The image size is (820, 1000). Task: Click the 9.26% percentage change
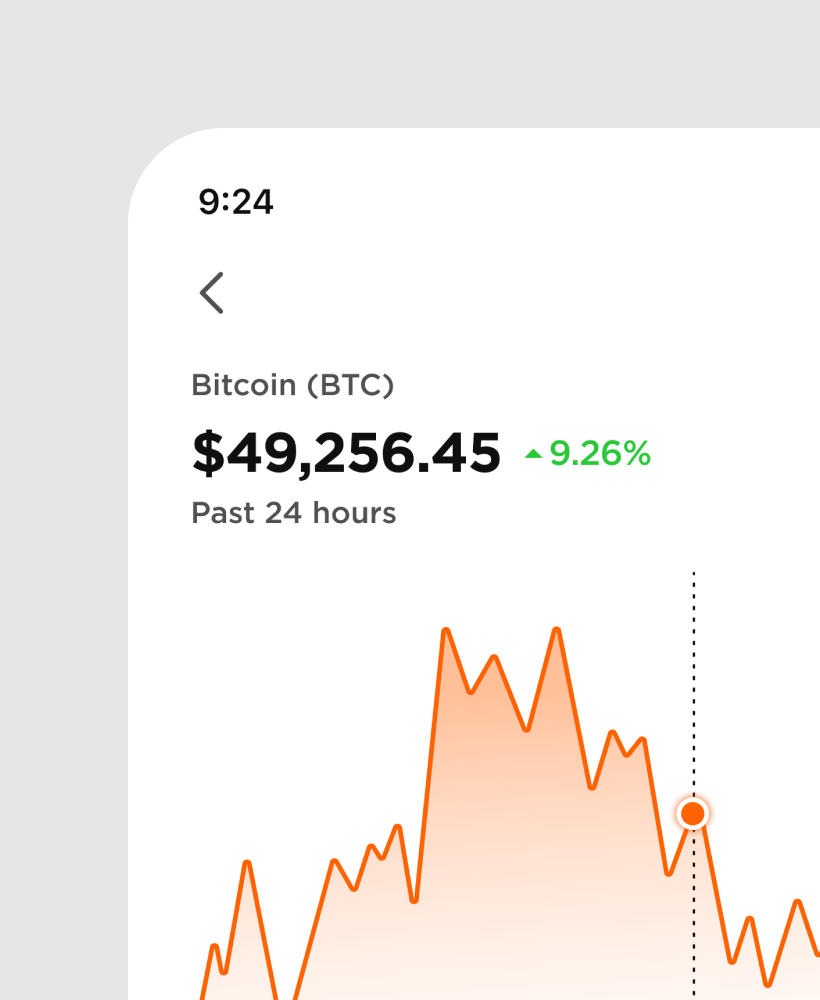[598, 453]
